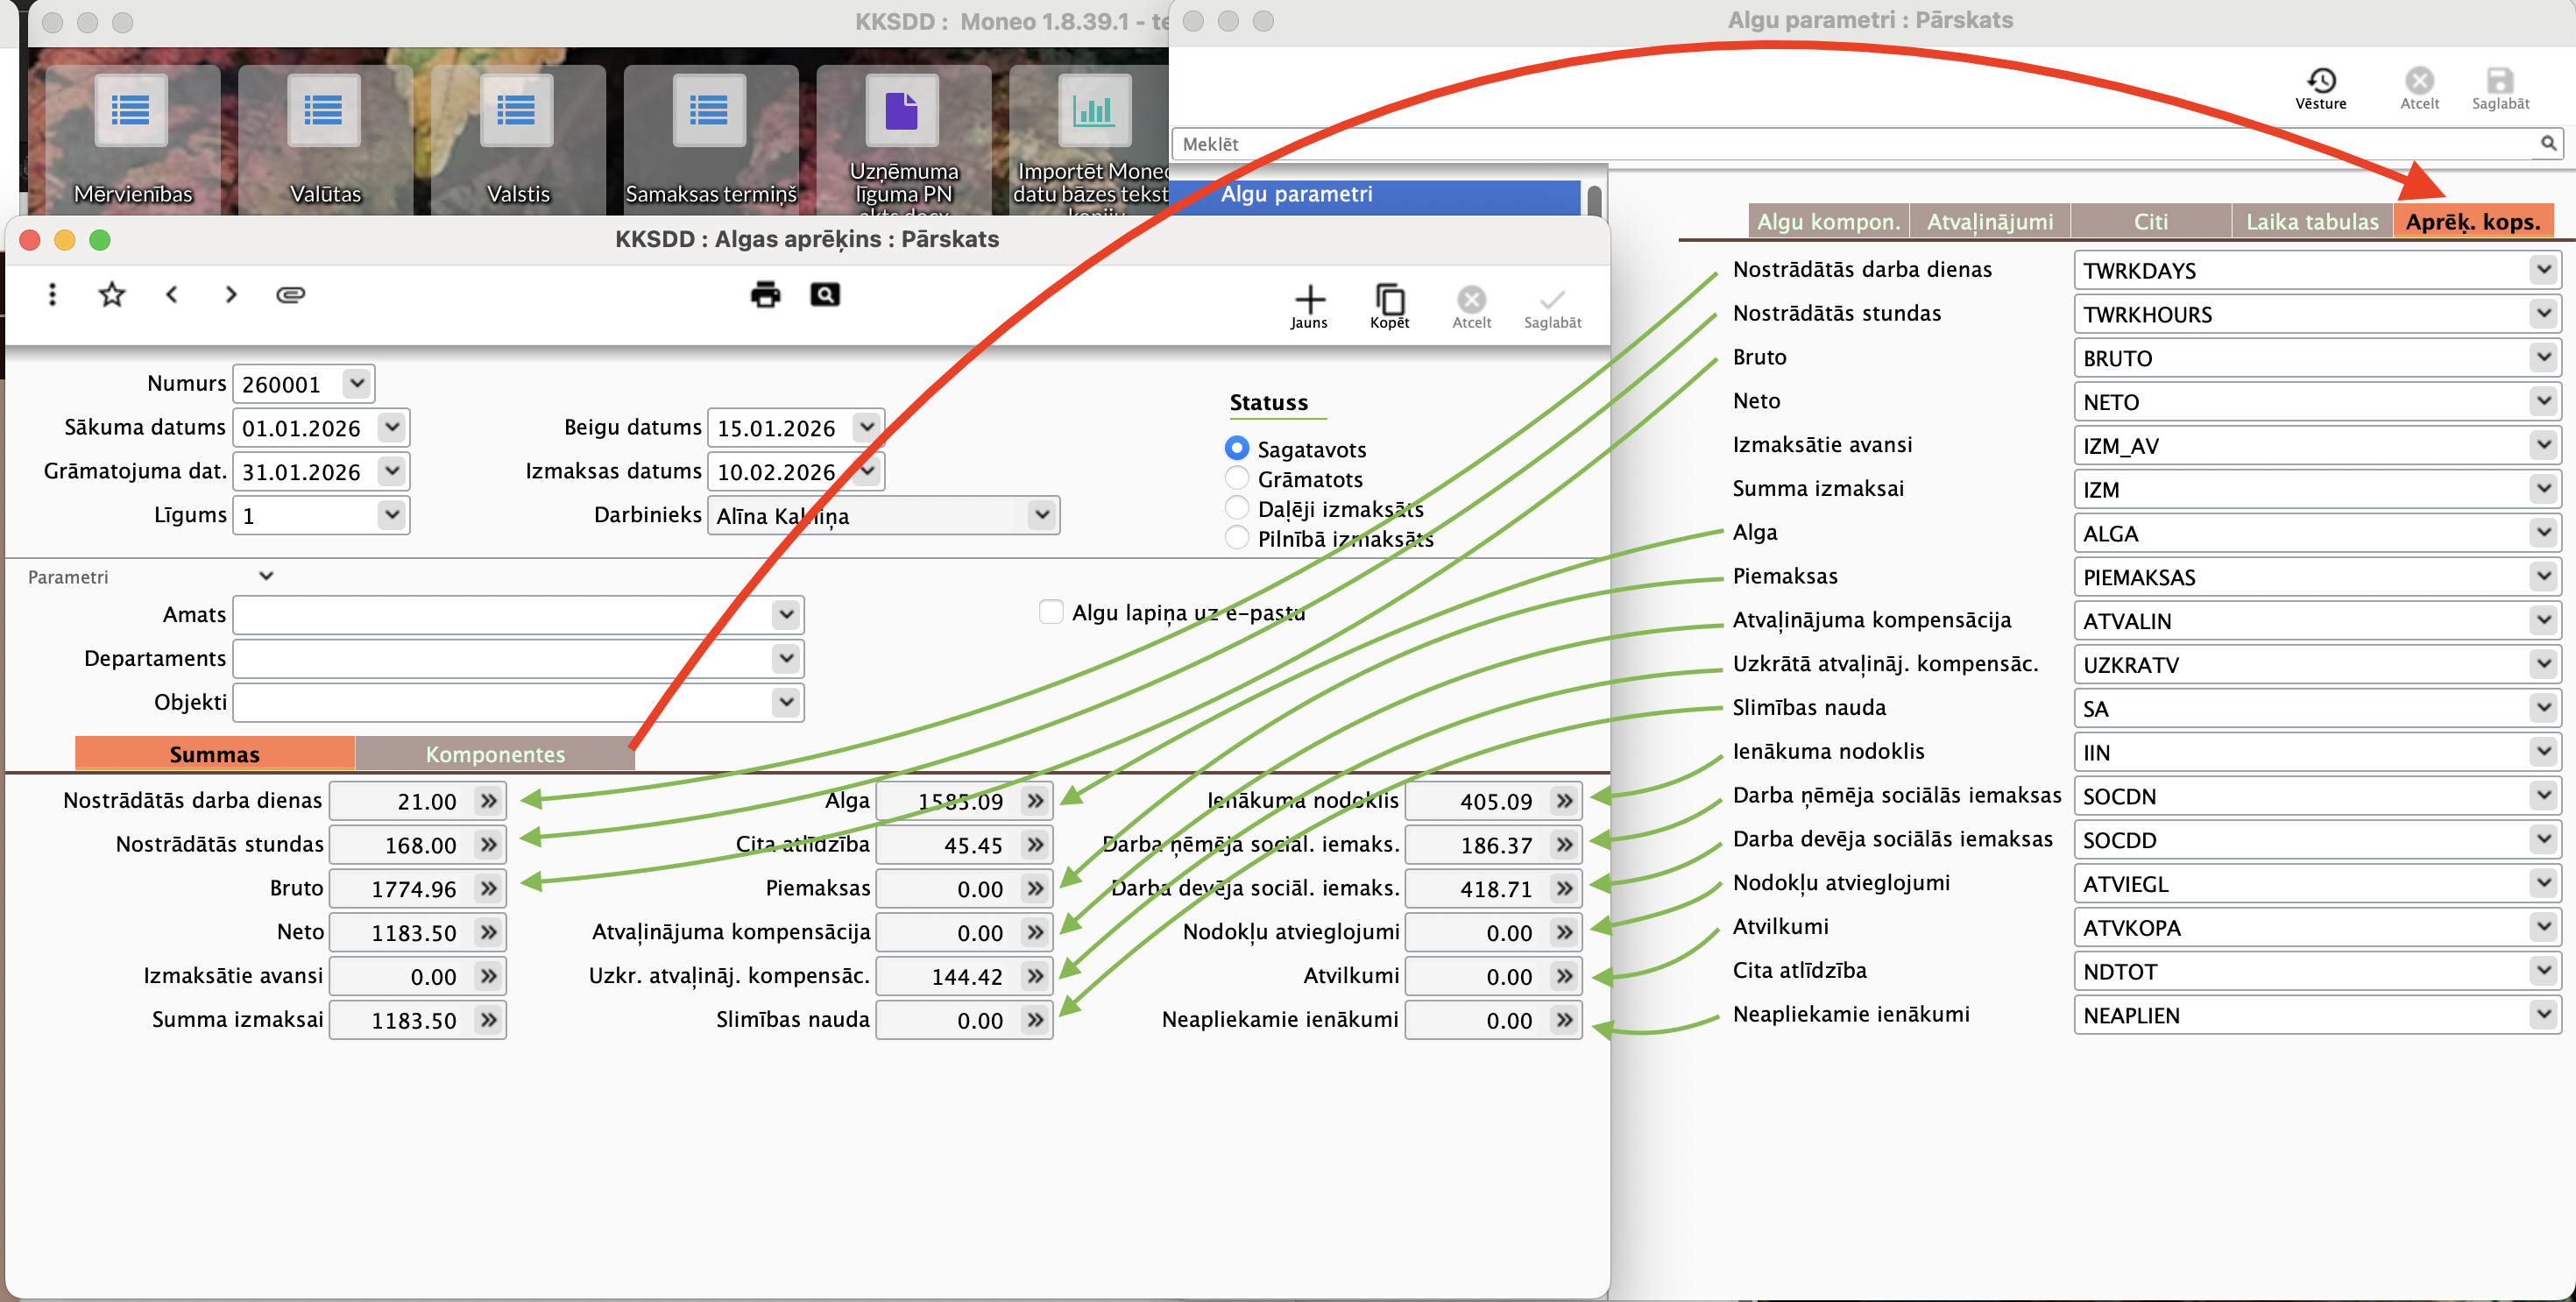Click the Jauns plus icon
This screenshot has width=2576, height=1302.
(1309, 300)
